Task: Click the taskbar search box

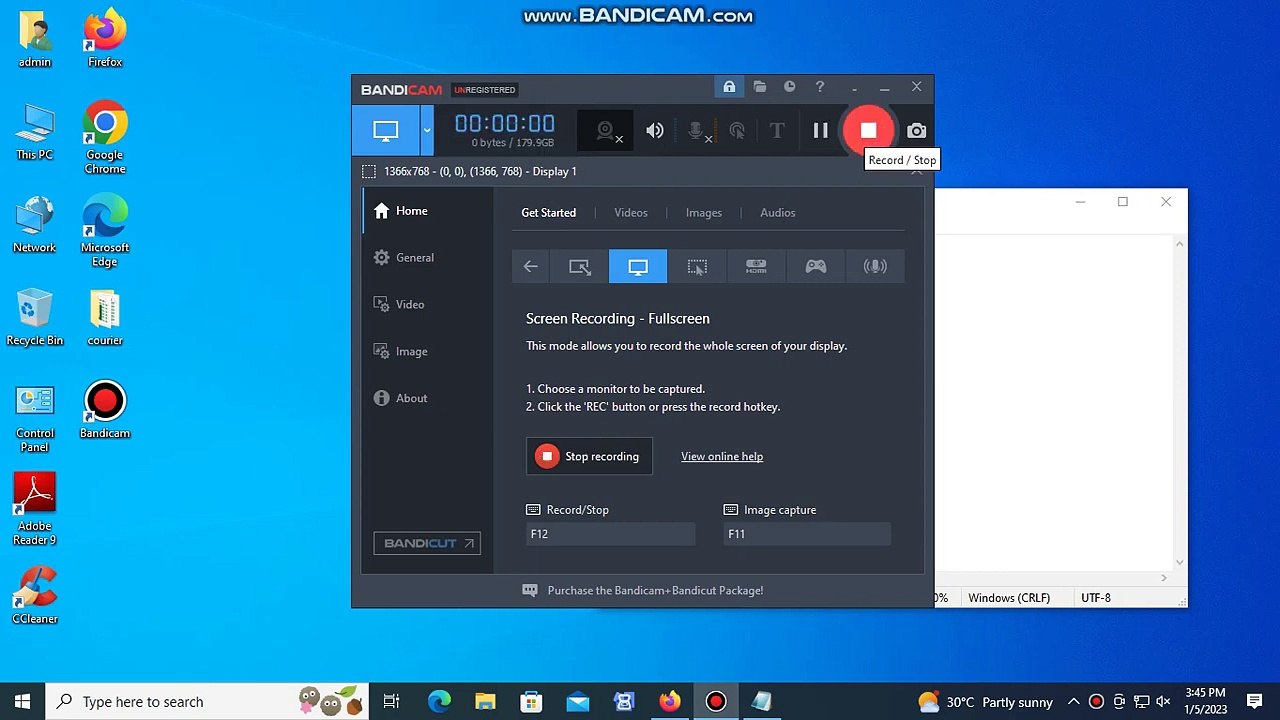Action: (x=206, y=702)
